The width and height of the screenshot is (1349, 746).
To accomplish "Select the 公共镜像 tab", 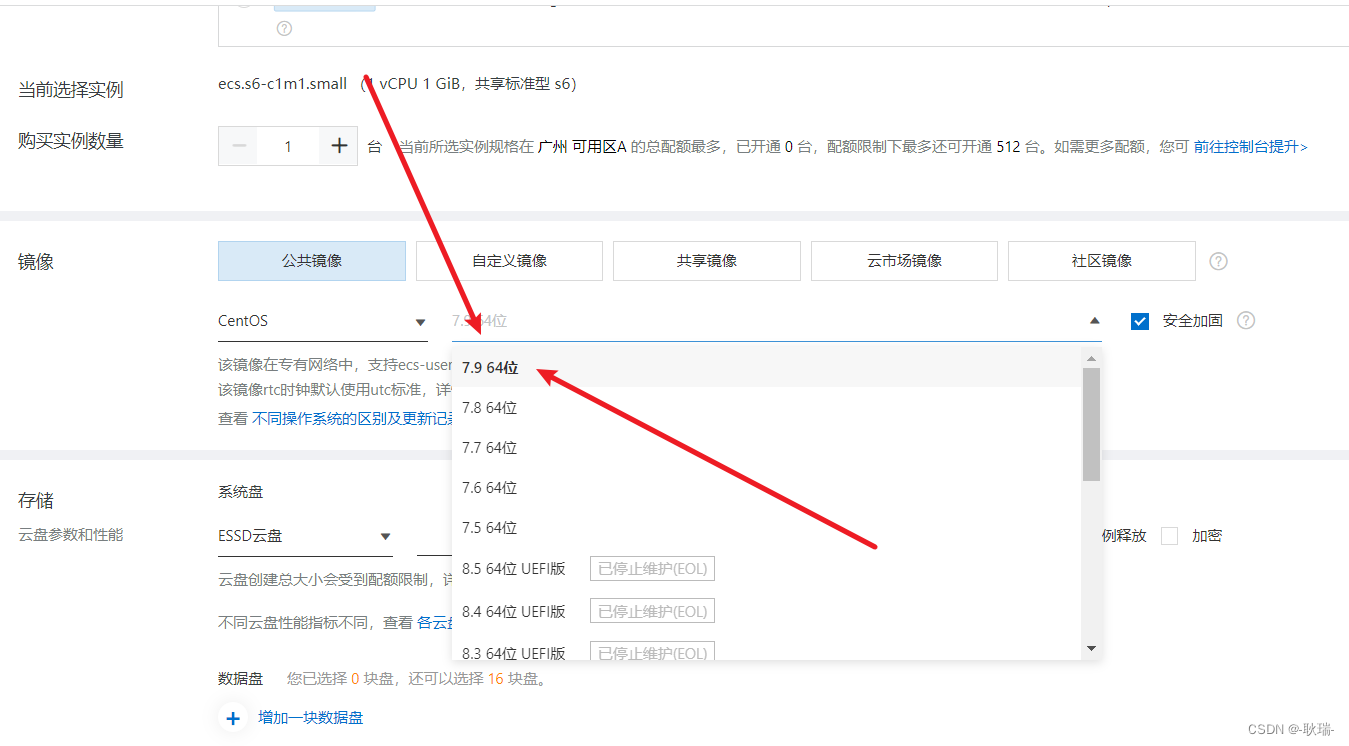I will (x=312, y=261).
